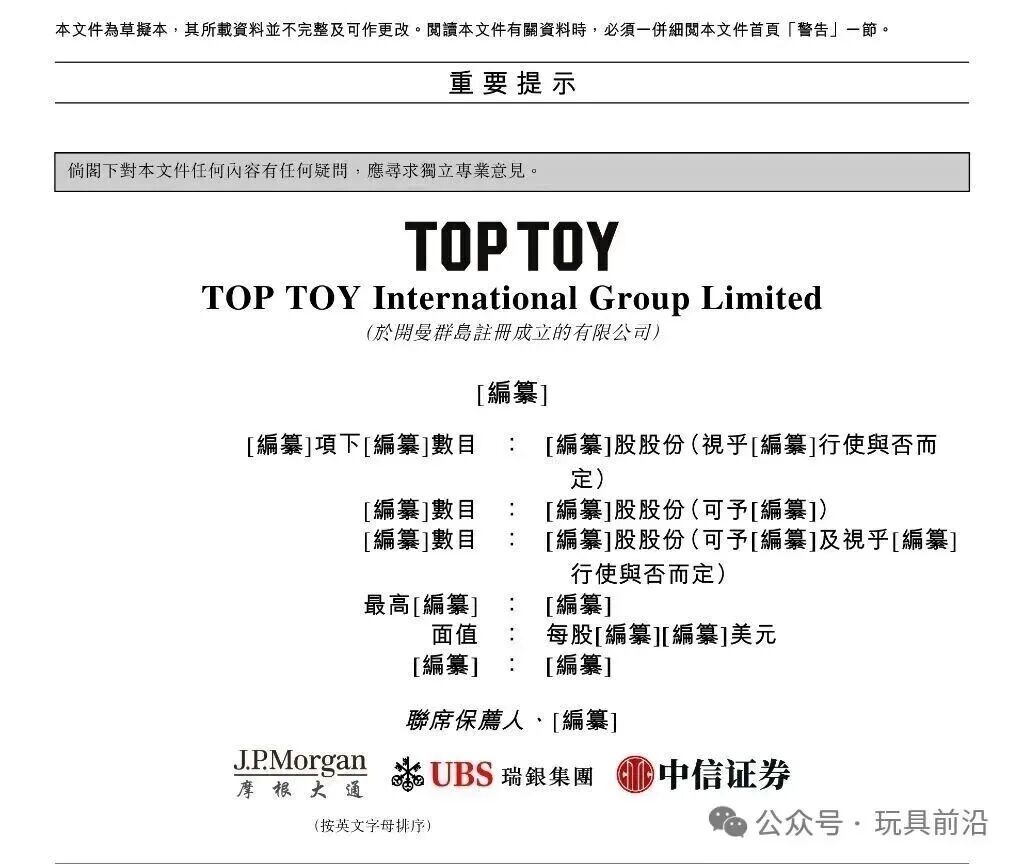
Task: Click TOP TOY International Group Limited name
Action: coord(510,298)
